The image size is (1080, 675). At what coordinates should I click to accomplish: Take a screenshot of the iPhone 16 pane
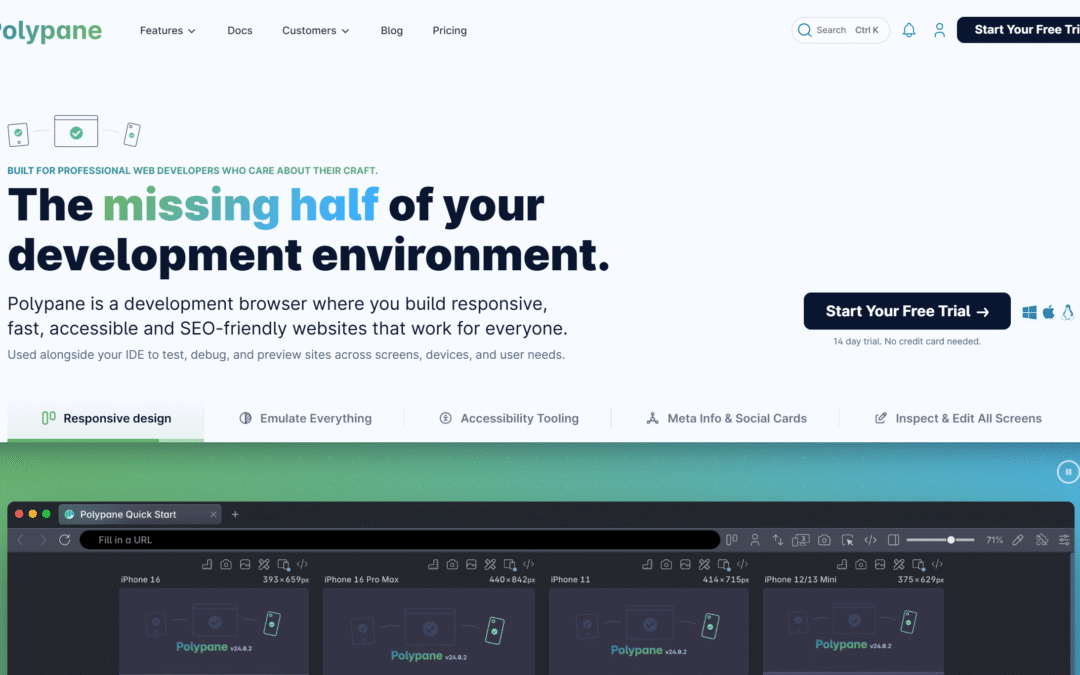[226, 564]
